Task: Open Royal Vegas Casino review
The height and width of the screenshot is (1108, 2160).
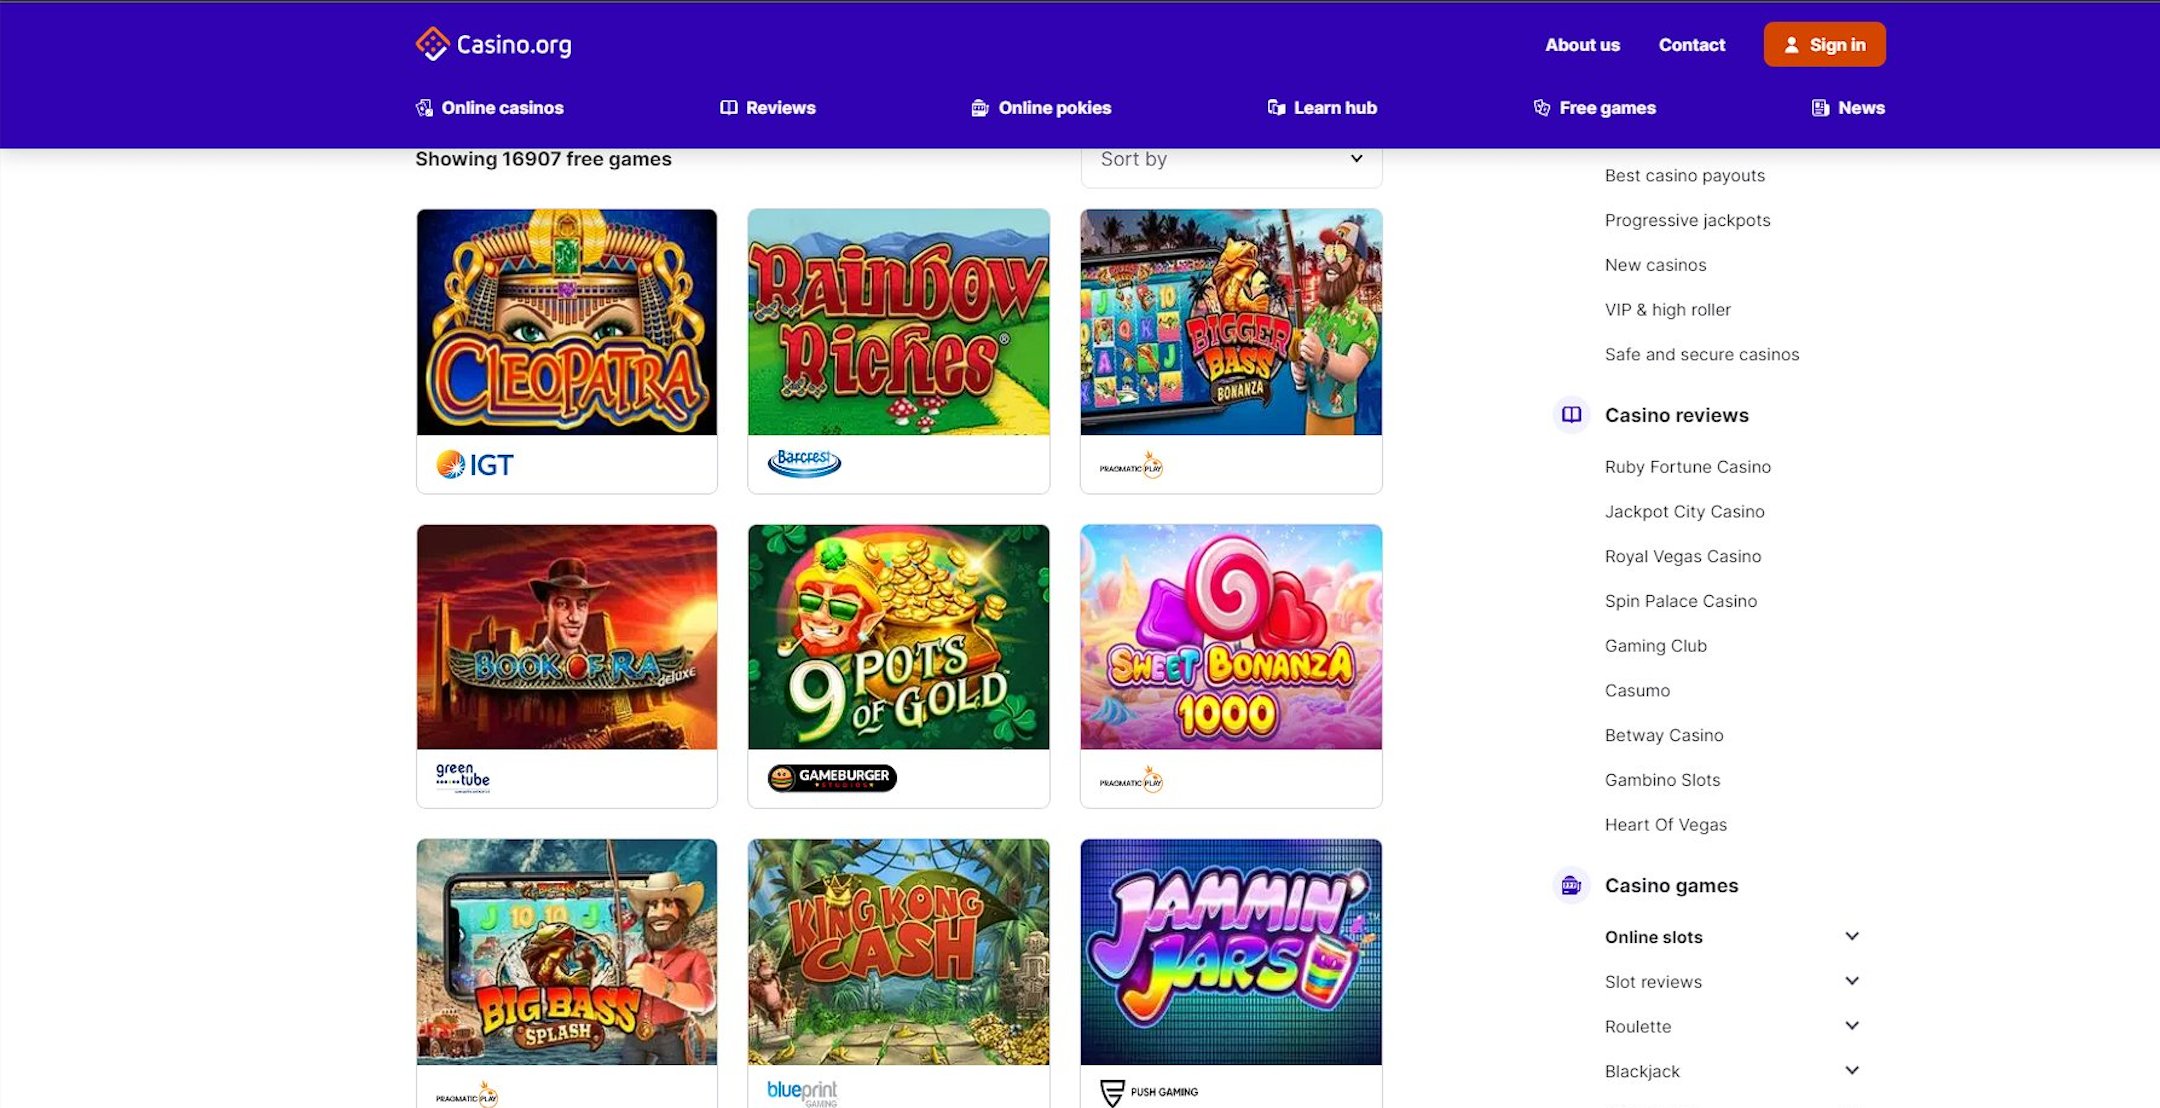Action: coord(1683,556)
